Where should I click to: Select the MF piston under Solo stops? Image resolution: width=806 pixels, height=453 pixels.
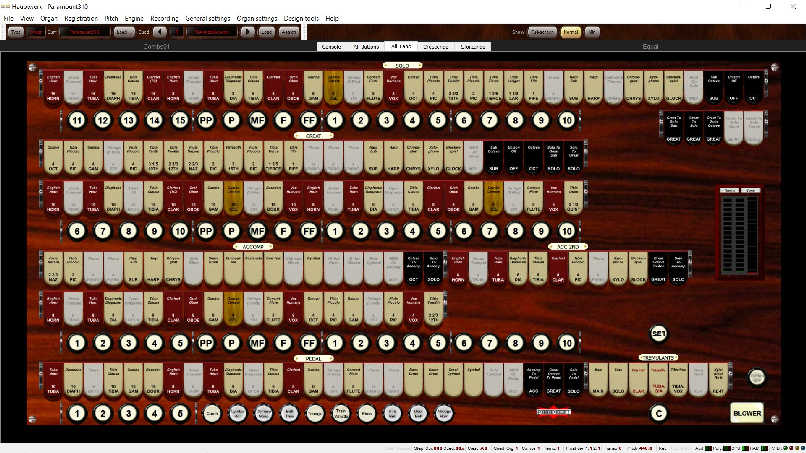pyautogui.click(x=257, y=120)
